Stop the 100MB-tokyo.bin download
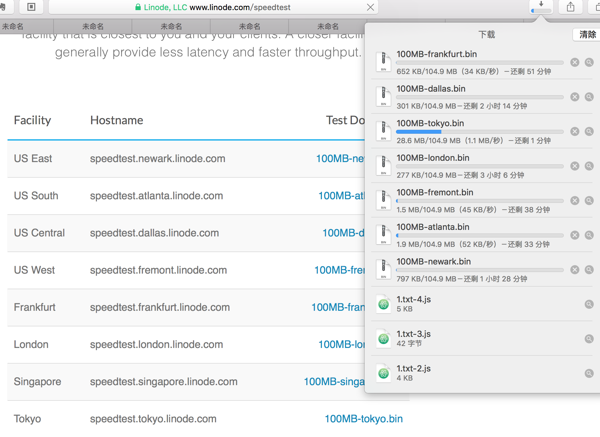Screen dimensions: 600x437 tap(574, 132)
